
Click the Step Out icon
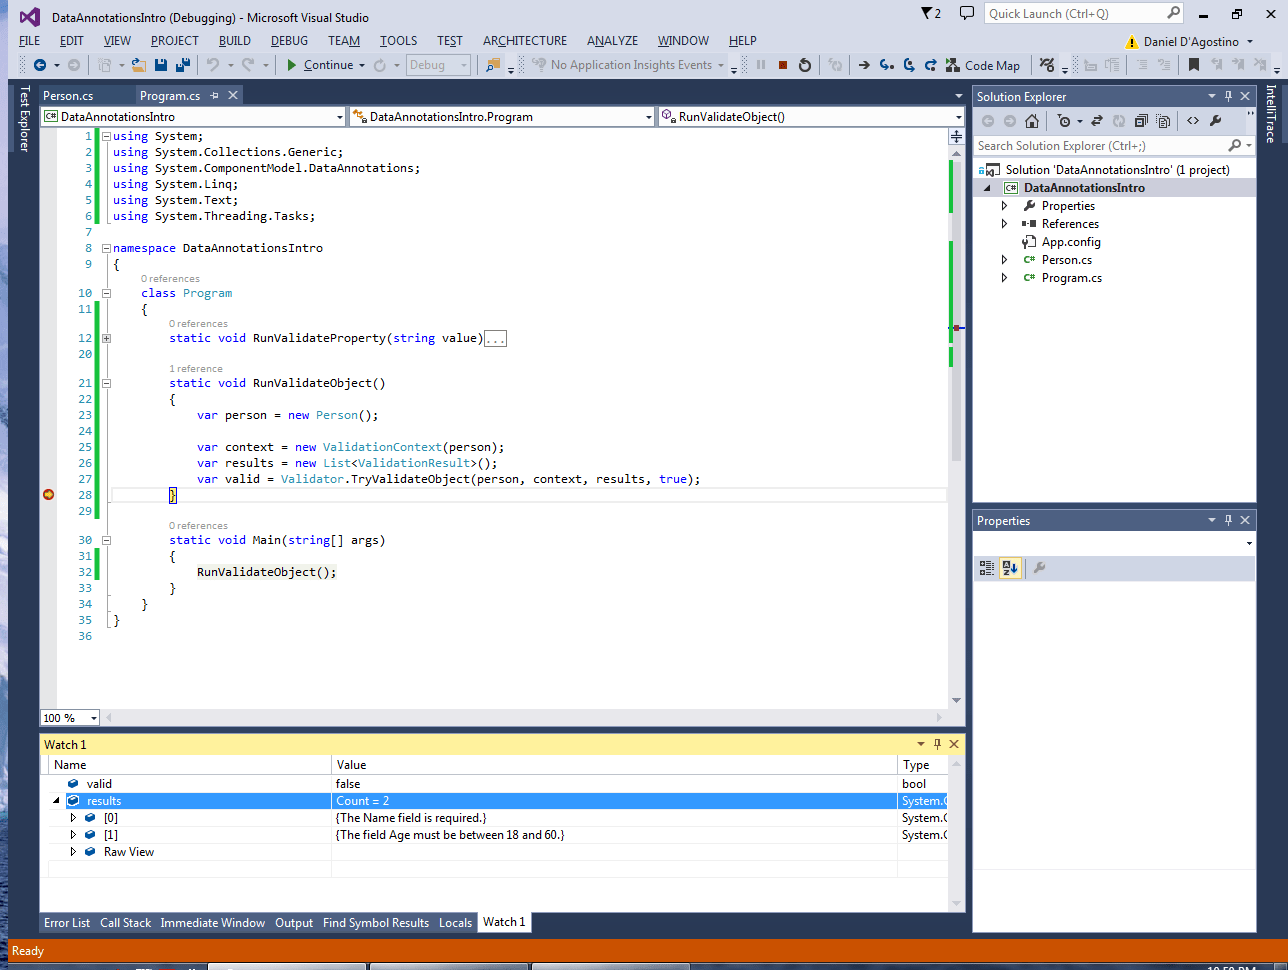click(x=931, y=65)
